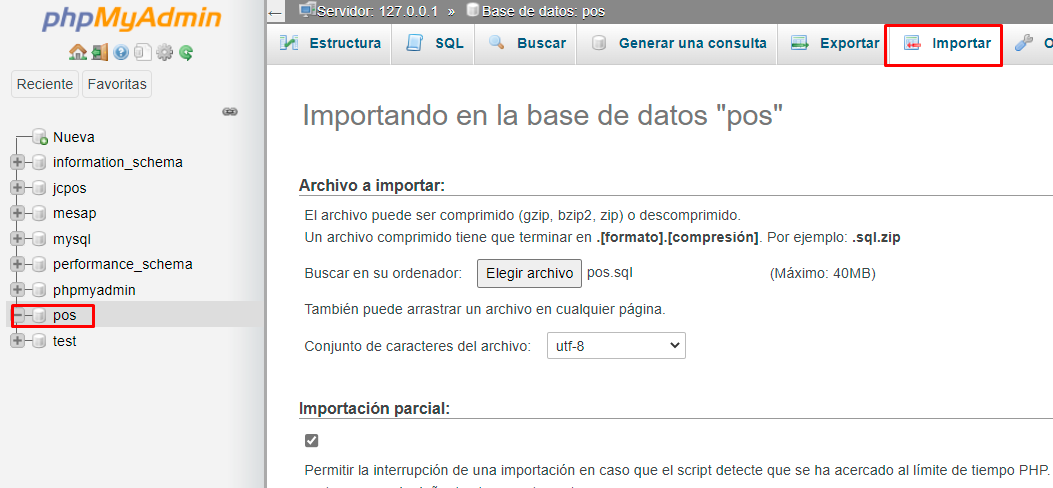
Task: Open the utf-8 character set dropdown
Action: point(616,346)
